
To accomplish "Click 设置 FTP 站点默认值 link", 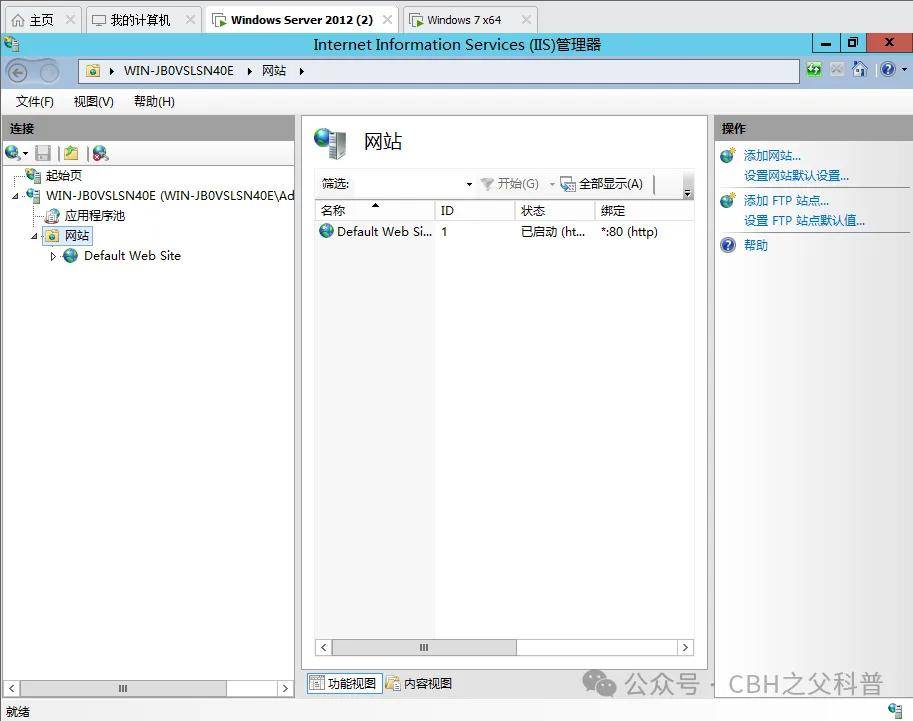I will pos(804,221).
